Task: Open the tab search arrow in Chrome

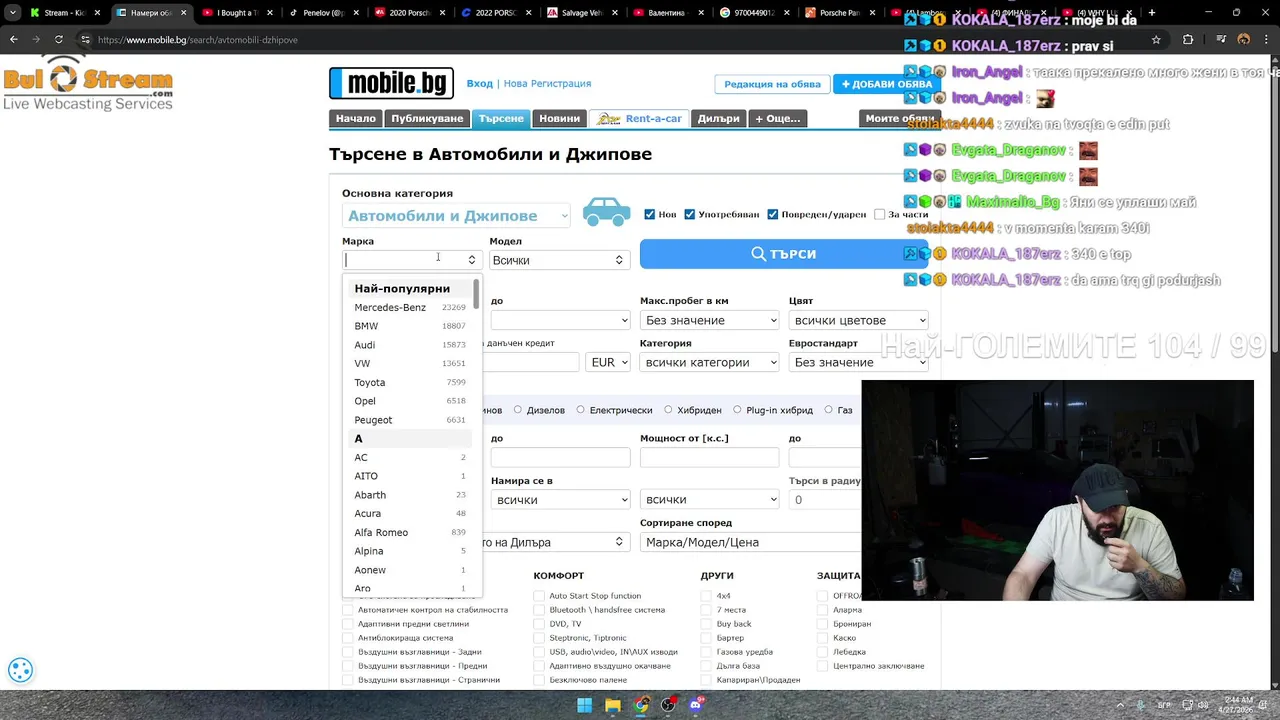Action: [12, 13]
